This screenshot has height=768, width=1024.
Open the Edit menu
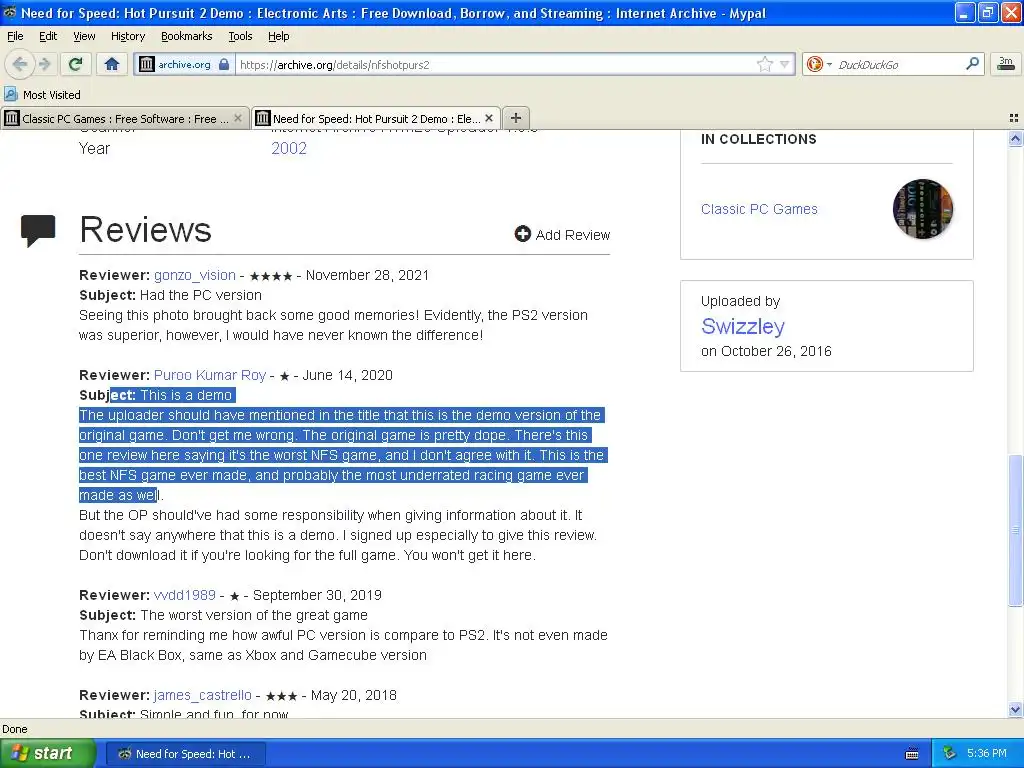click(48, 36)
